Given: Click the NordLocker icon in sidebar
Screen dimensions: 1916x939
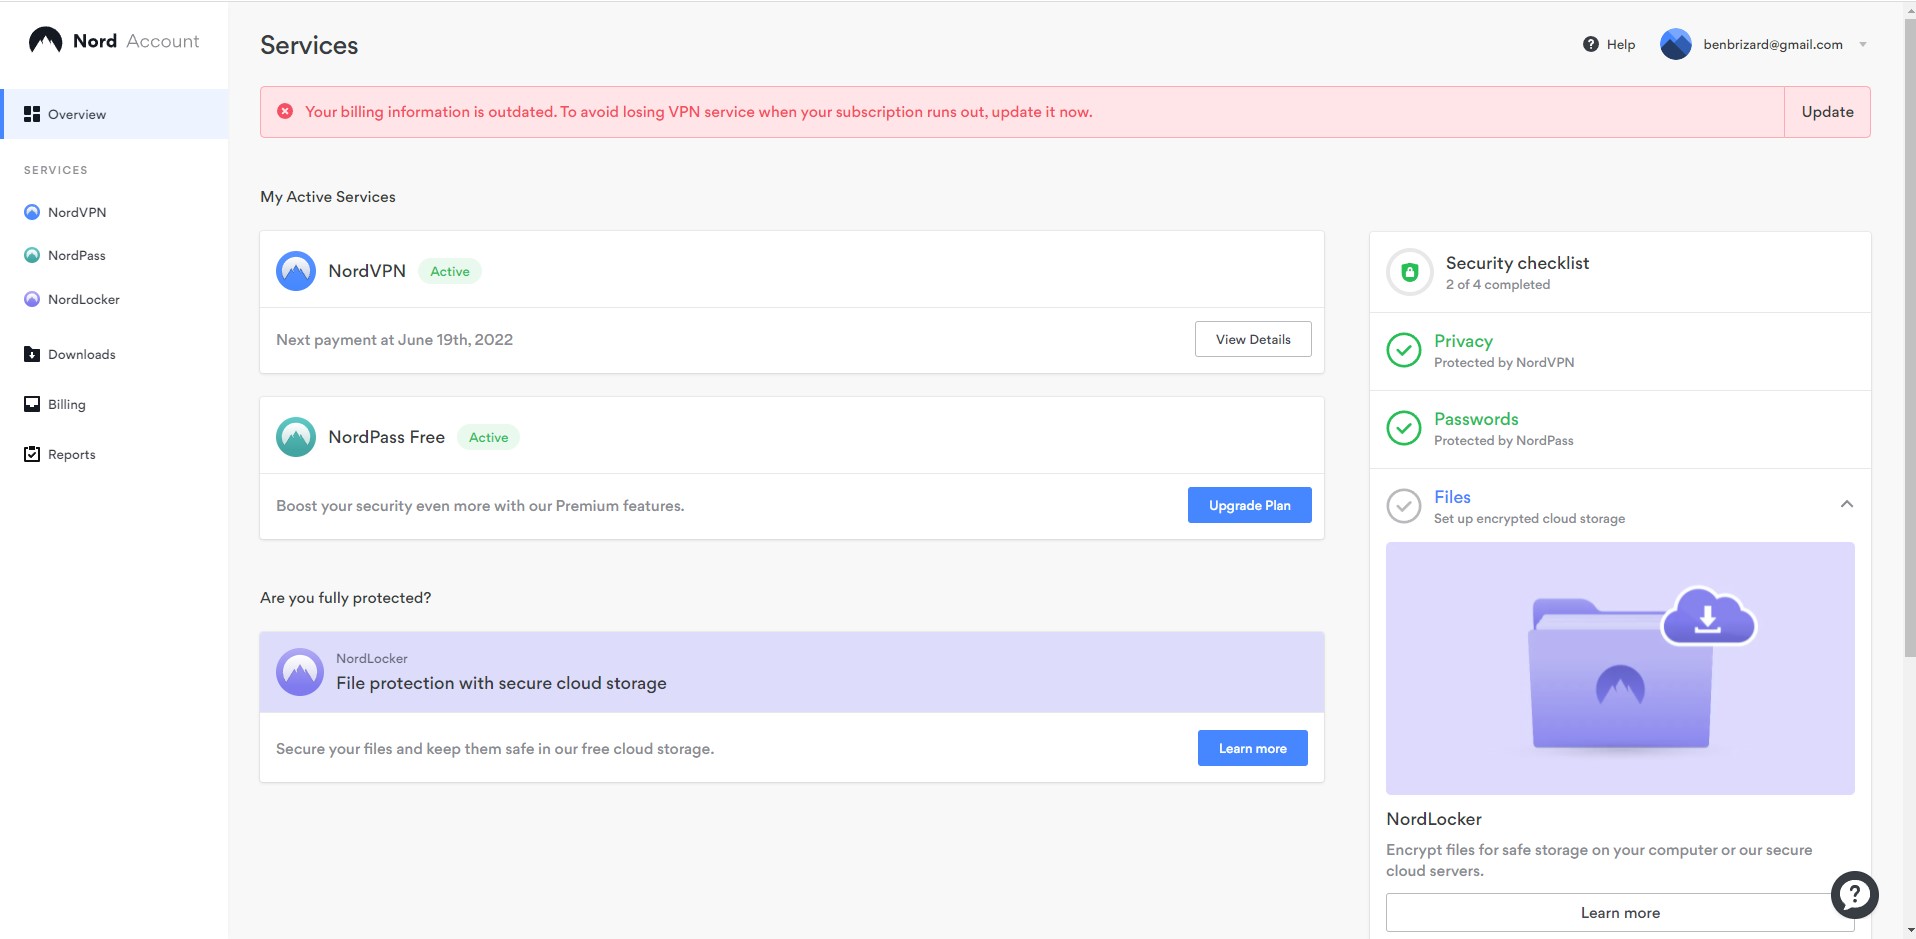Looking at the screenshot, I should (x=32, y=299).
